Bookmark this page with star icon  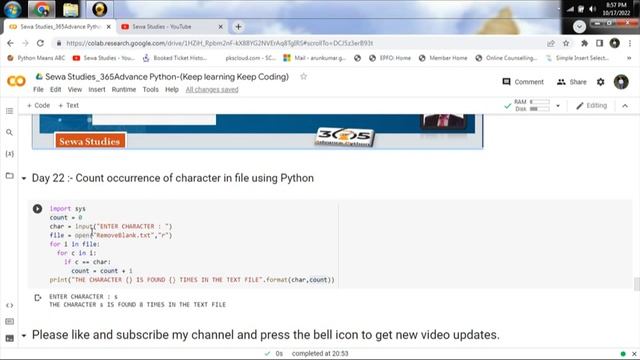[566, 43]
